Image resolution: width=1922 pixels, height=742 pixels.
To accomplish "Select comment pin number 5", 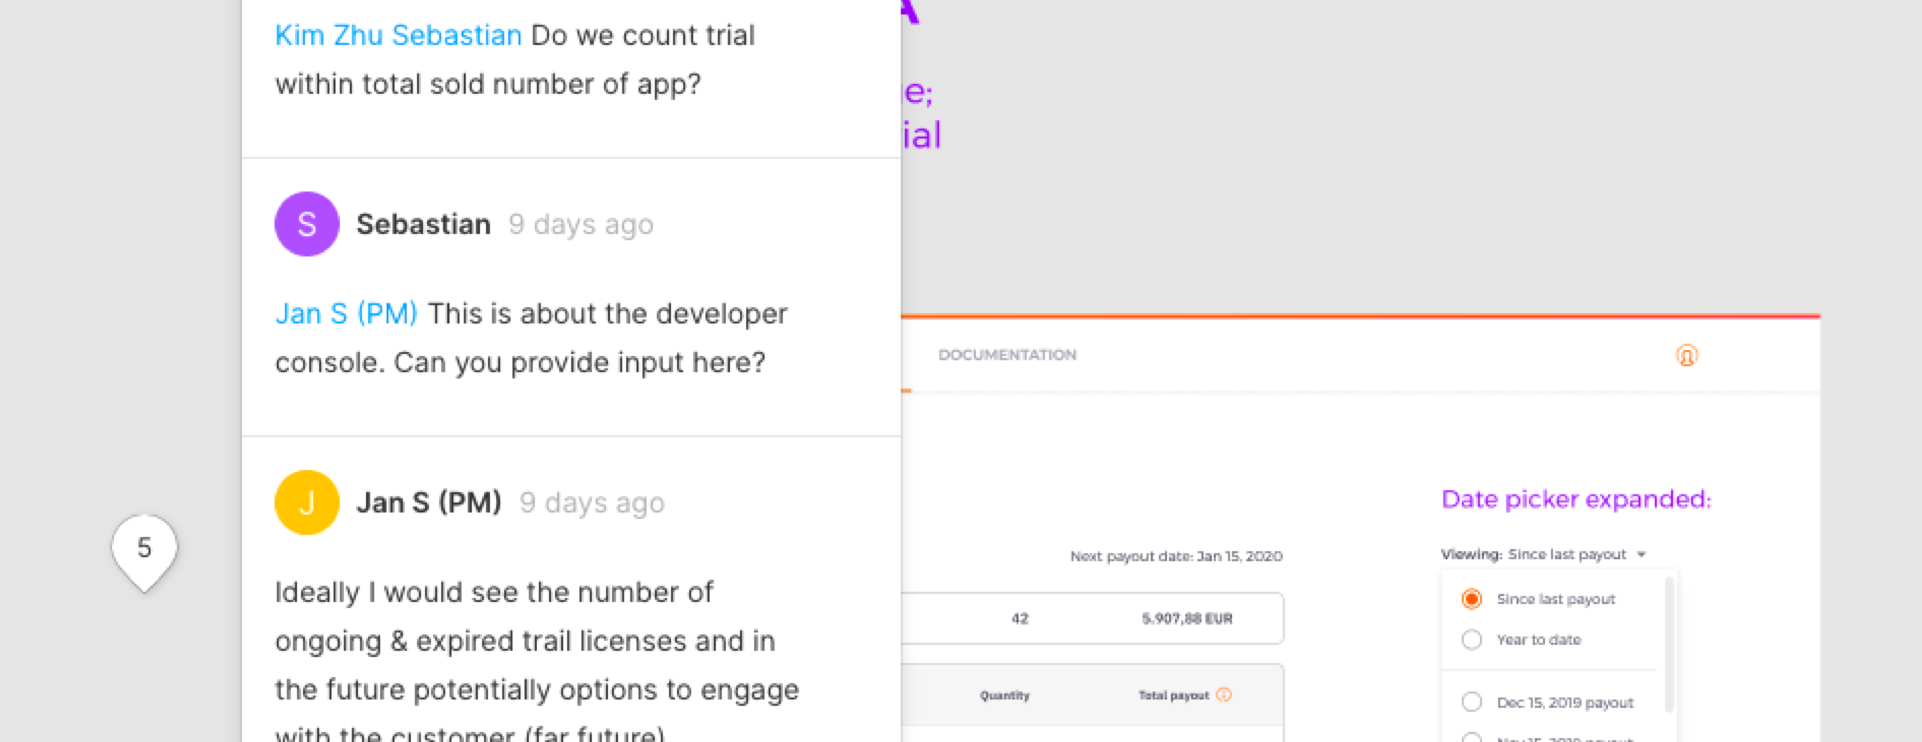I will click(x=144, y=552).
